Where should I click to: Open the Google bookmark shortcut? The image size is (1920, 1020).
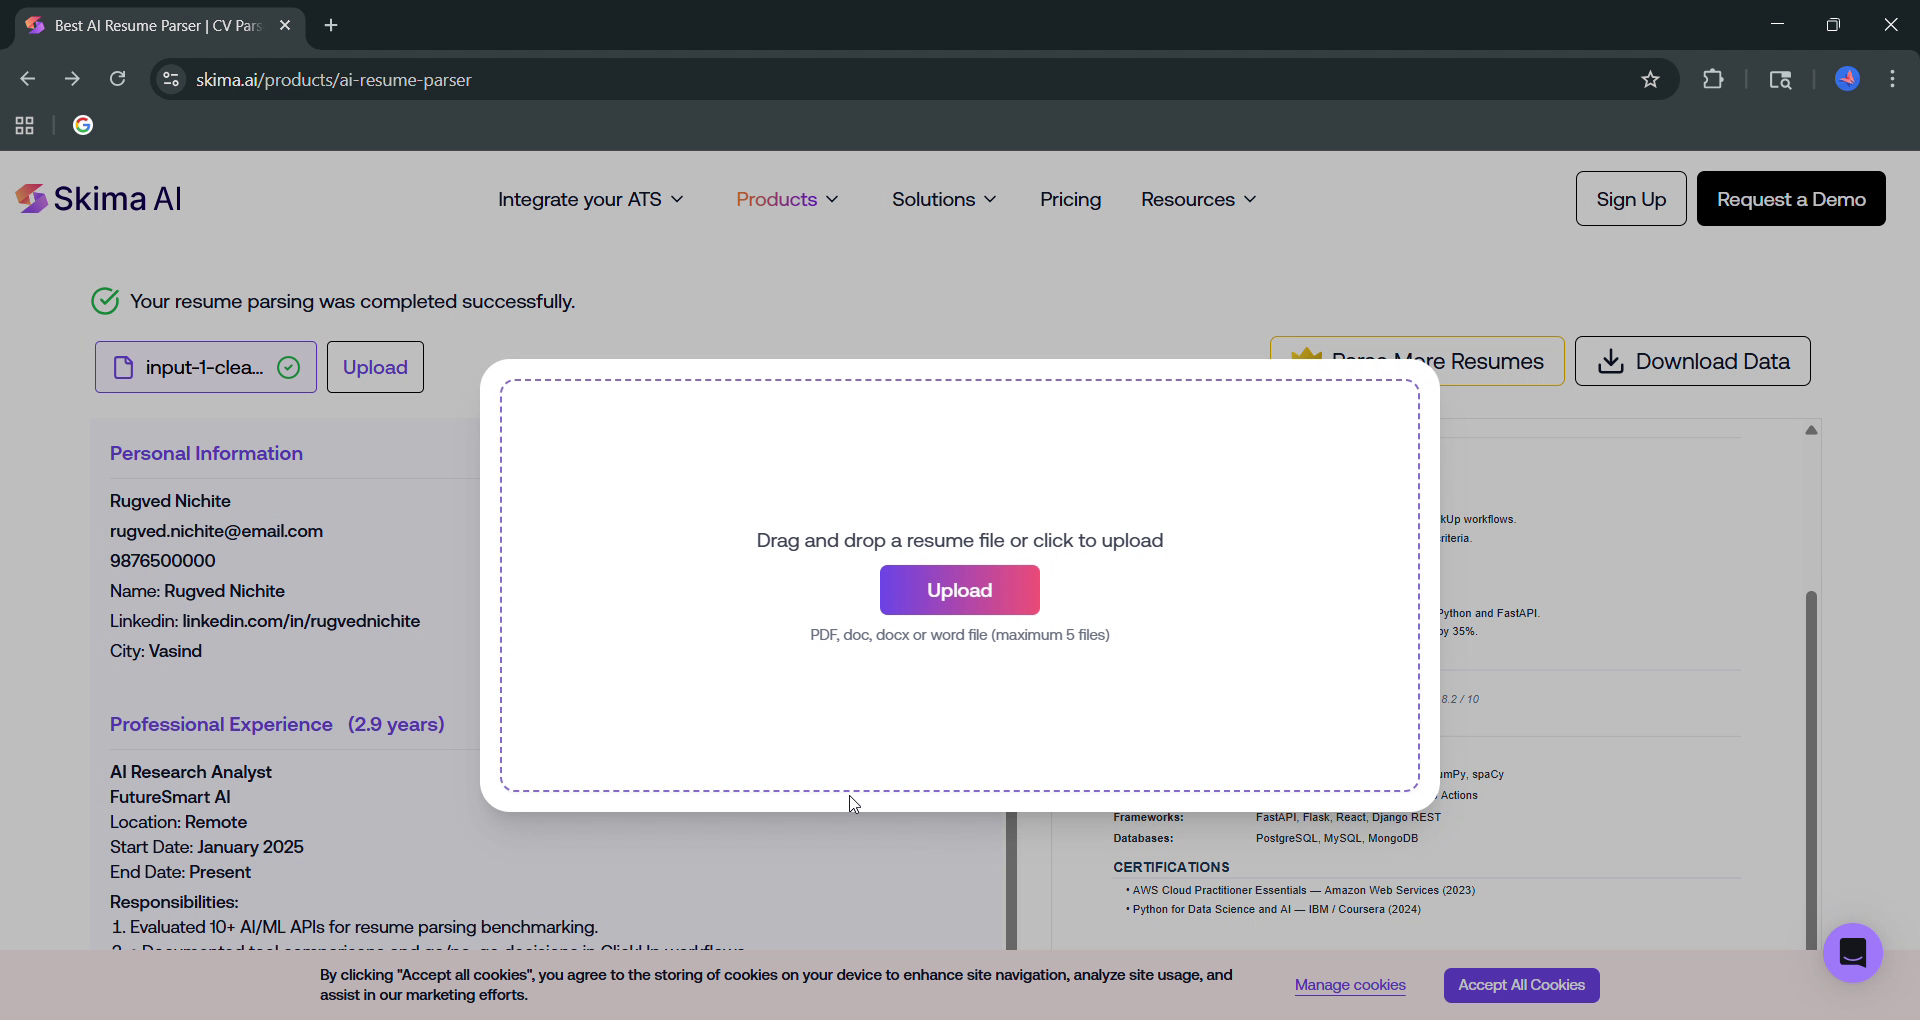click(x=83, y=125)
